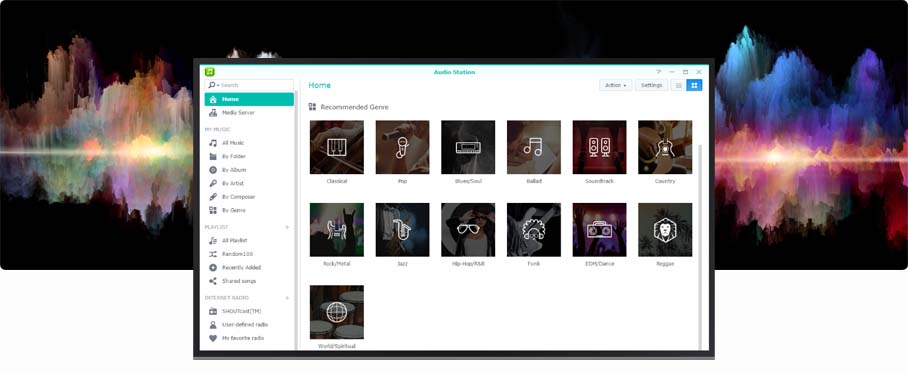Browse By Artist microphone icon

[213, 184]
